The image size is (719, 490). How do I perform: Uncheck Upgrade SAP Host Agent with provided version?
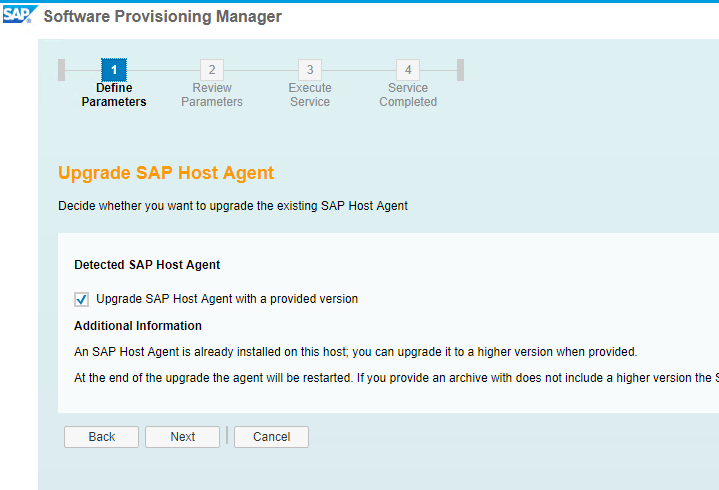[x=81, y=299]
